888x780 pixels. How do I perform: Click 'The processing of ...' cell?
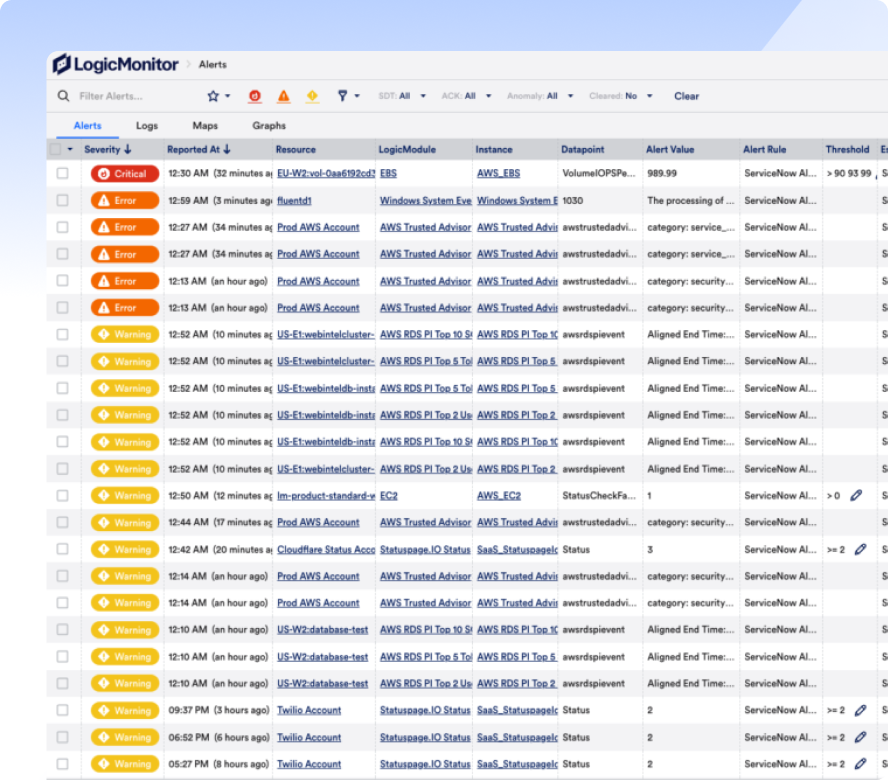tap(690, 201)
